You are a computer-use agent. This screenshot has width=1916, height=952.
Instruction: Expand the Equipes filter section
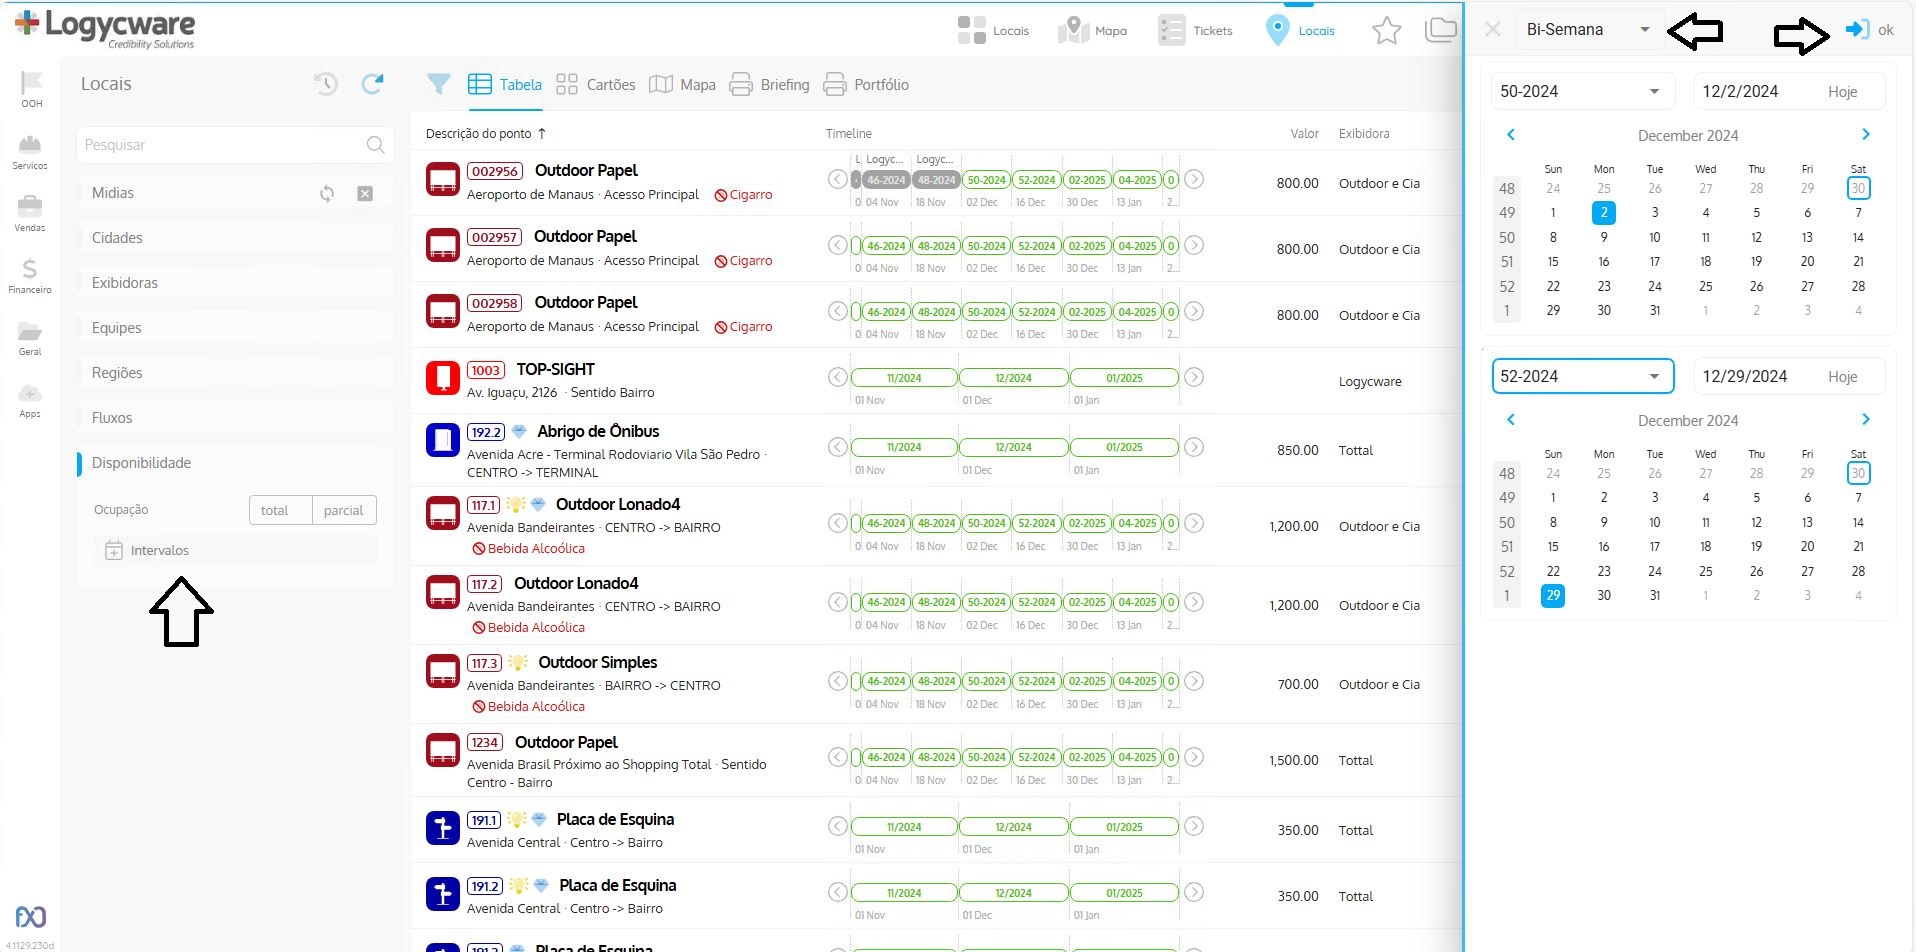[235, 328]
